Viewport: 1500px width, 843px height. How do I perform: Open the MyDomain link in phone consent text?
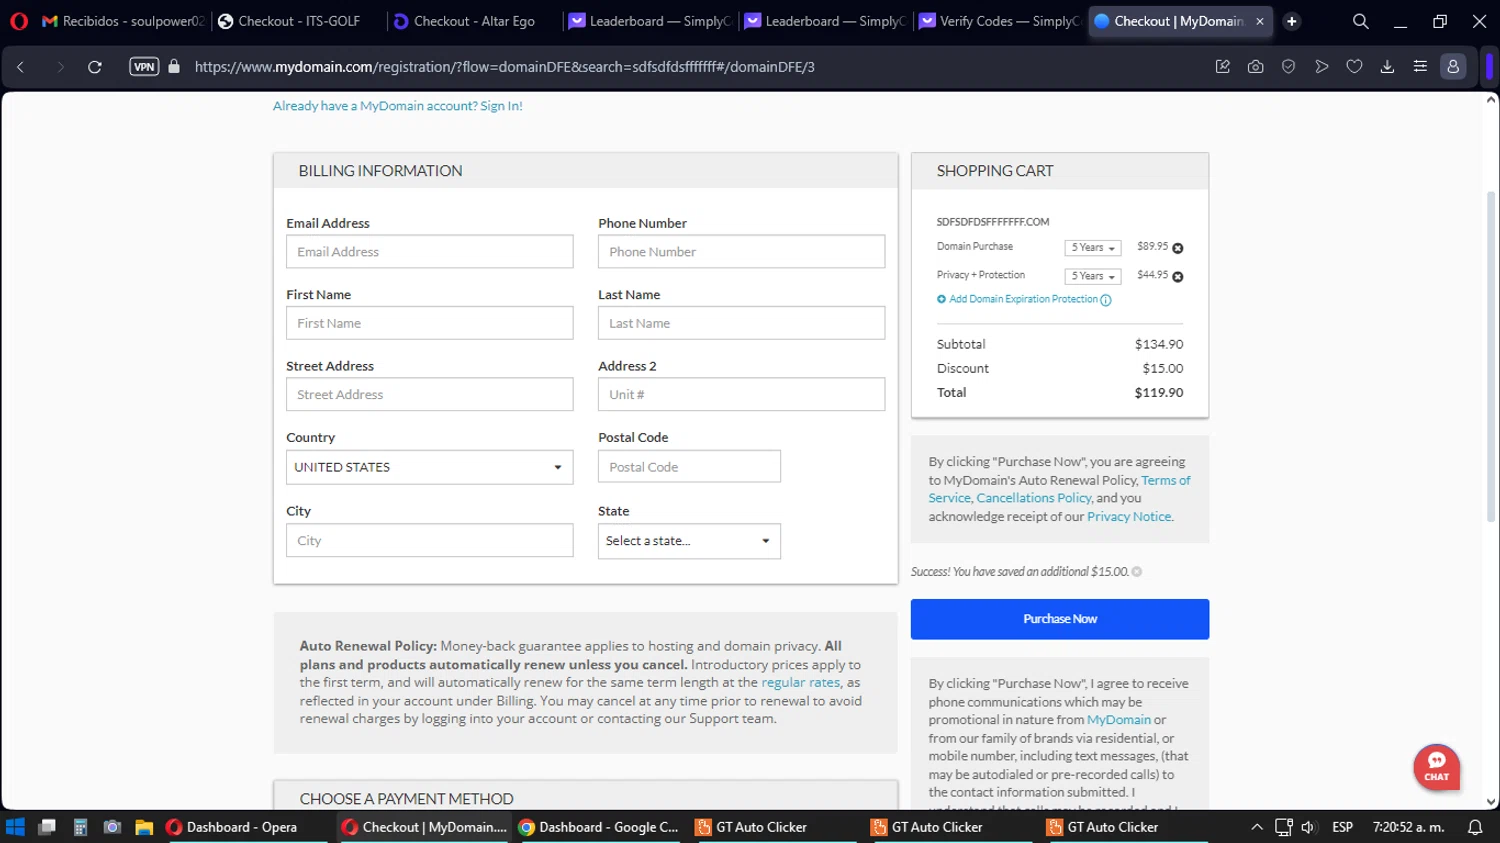pos(1119,720)
